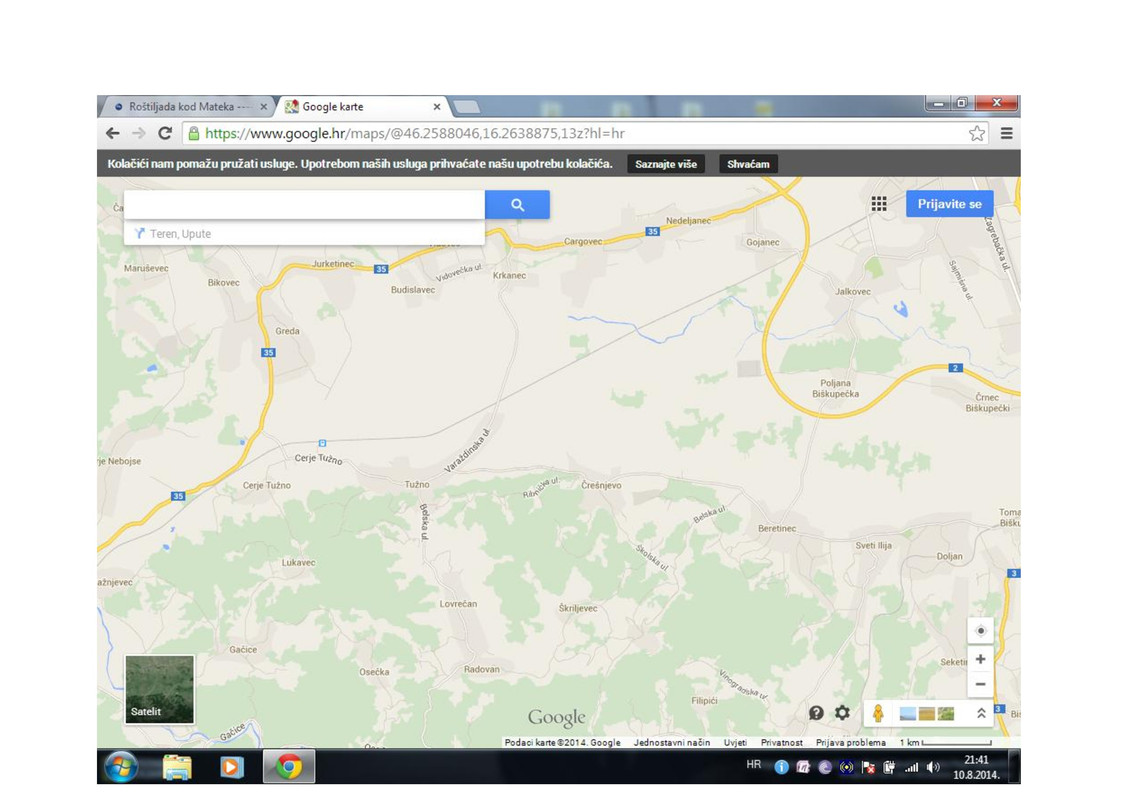Click the Chrome taskbar icon
This screenshot has width=1131, height=800.
pyautogui.click(x=289, y=767)
